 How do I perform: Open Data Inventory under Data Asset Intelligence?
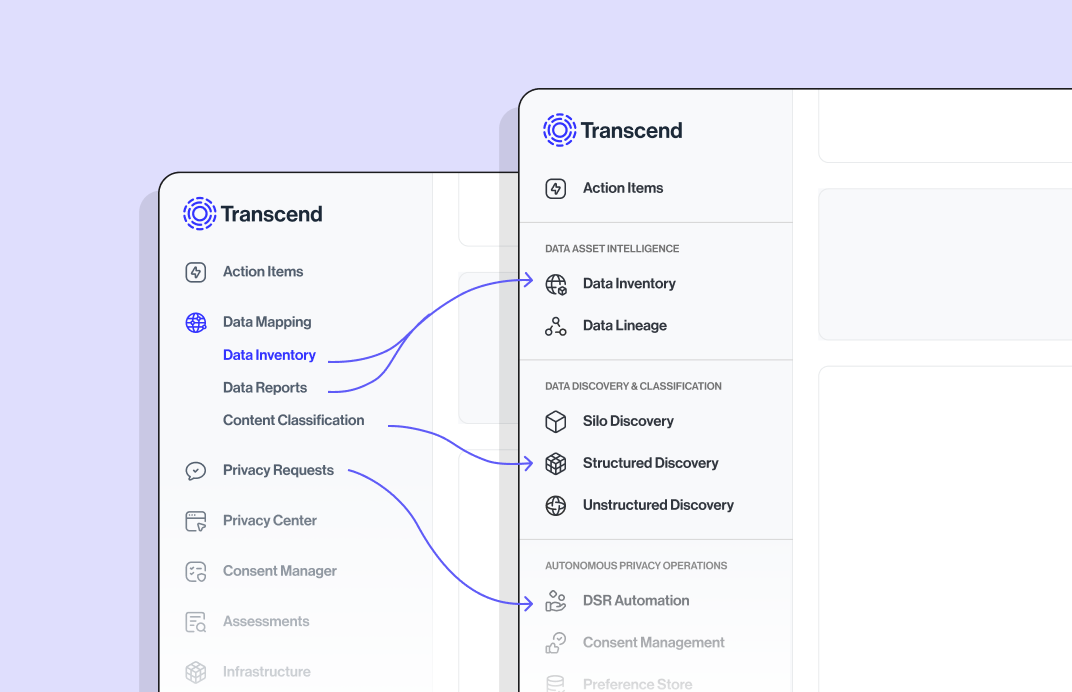pyautogui.click(x=629, y=283)
